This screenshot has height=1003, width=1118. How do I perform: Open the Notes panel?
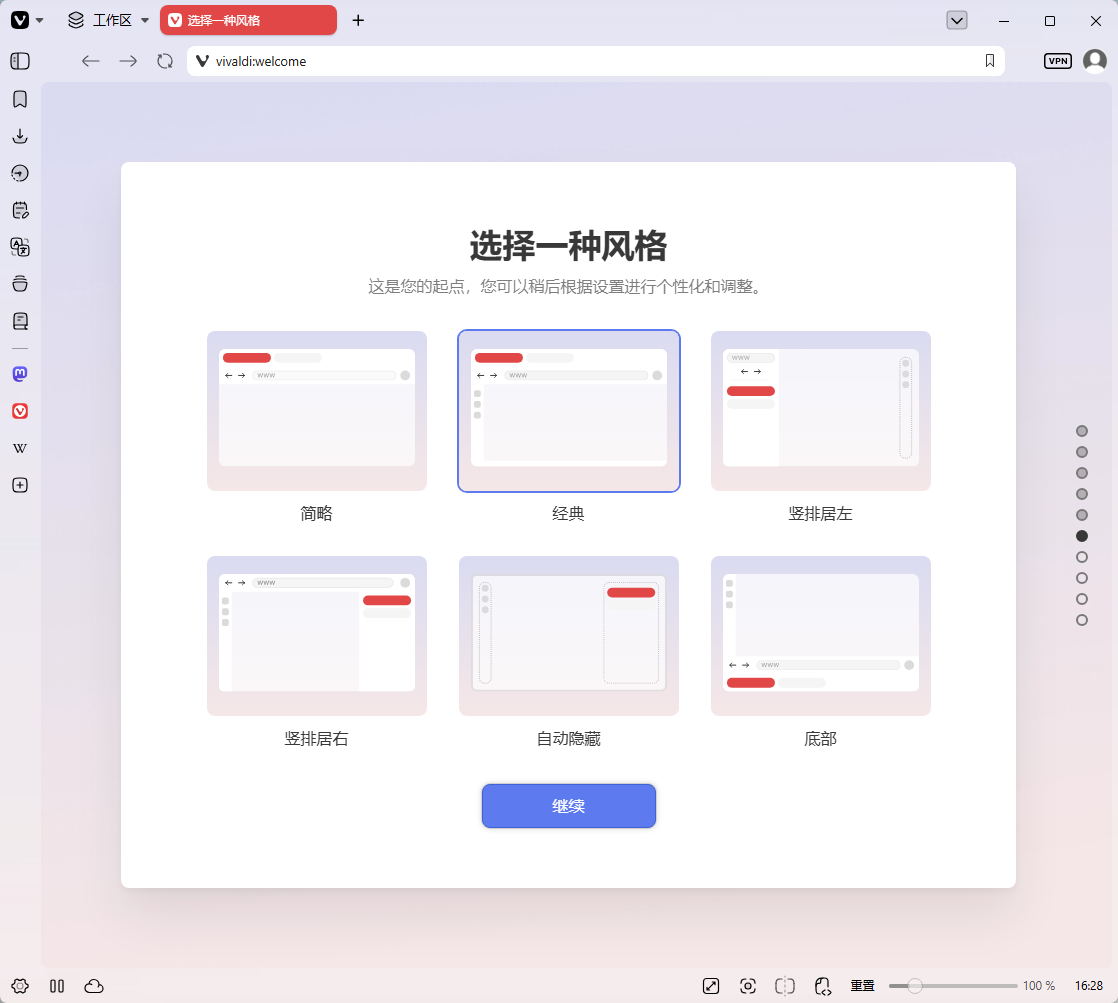point(20,210)
